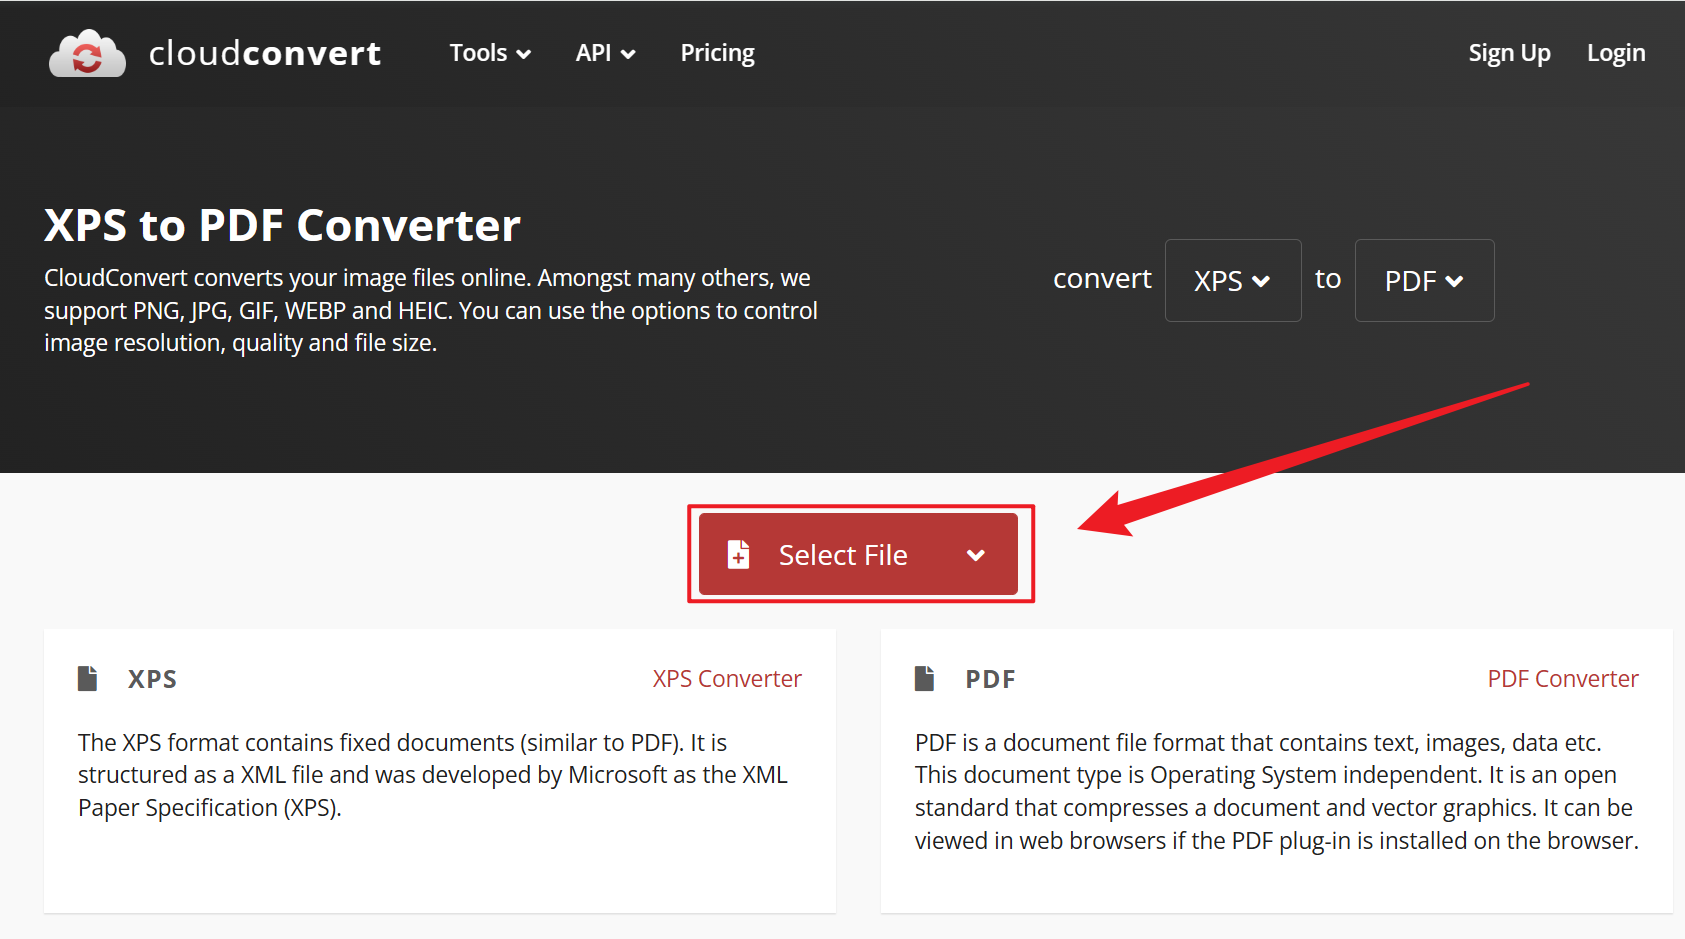Click the PDF card heading
1685x939 pixels.
pyautogui.click(x=990, y=679)
